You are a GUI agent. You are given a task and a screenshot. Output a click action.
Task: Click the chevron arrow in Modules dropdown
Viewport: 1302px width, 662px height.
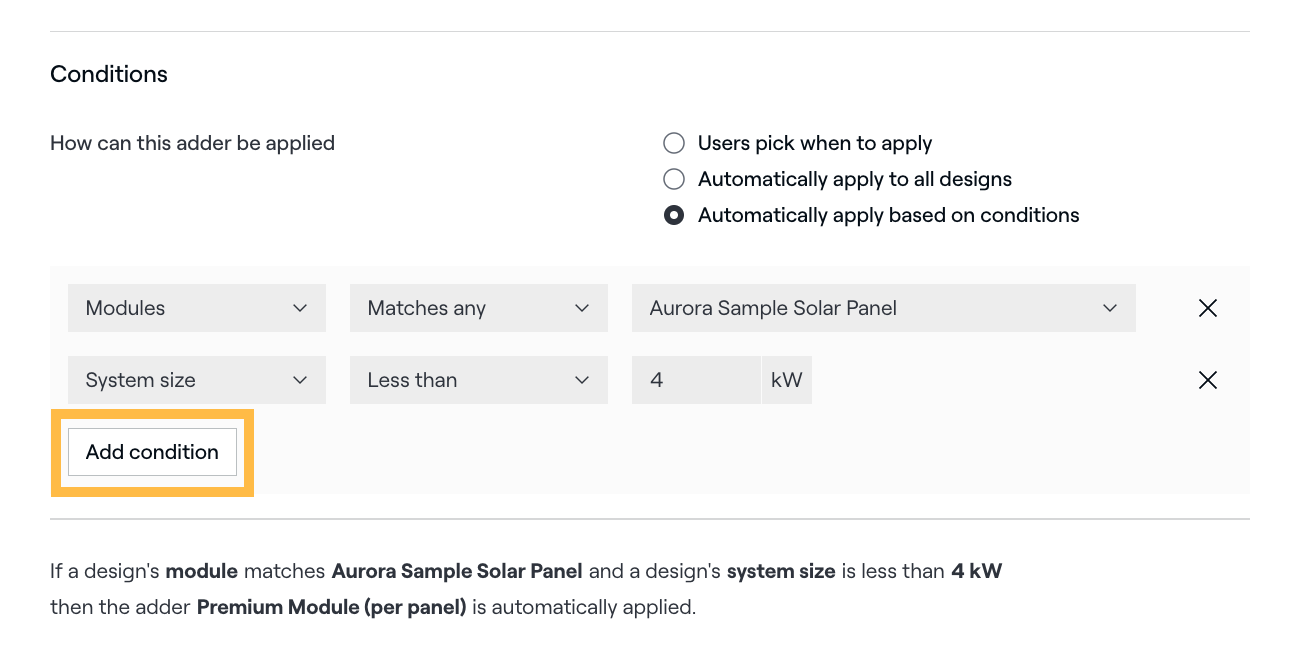coord(300,308)
